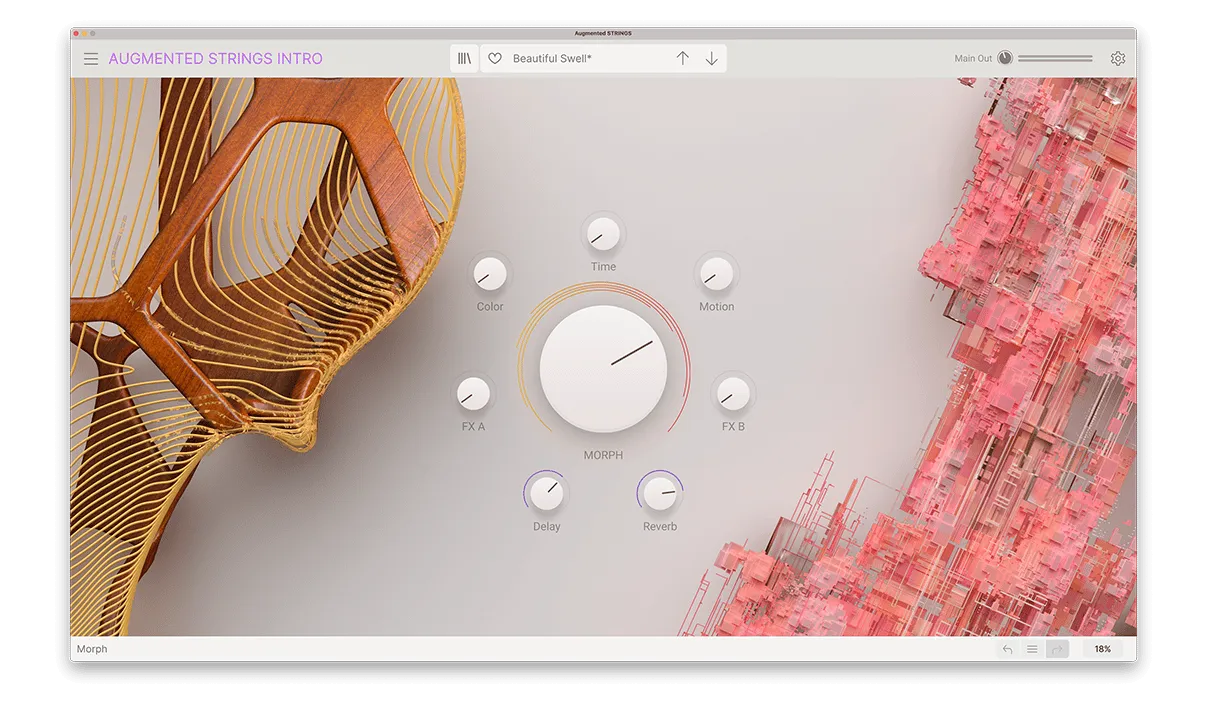The height and width of the screenshot is (703, 1206).
Task: Click the FX B knob
Action: (x=733, y=394)
